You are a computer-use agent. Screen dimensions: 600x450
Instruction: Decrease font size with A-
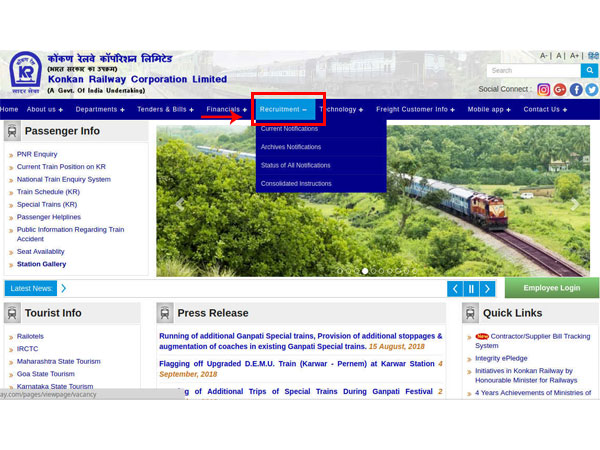(543, 56)
